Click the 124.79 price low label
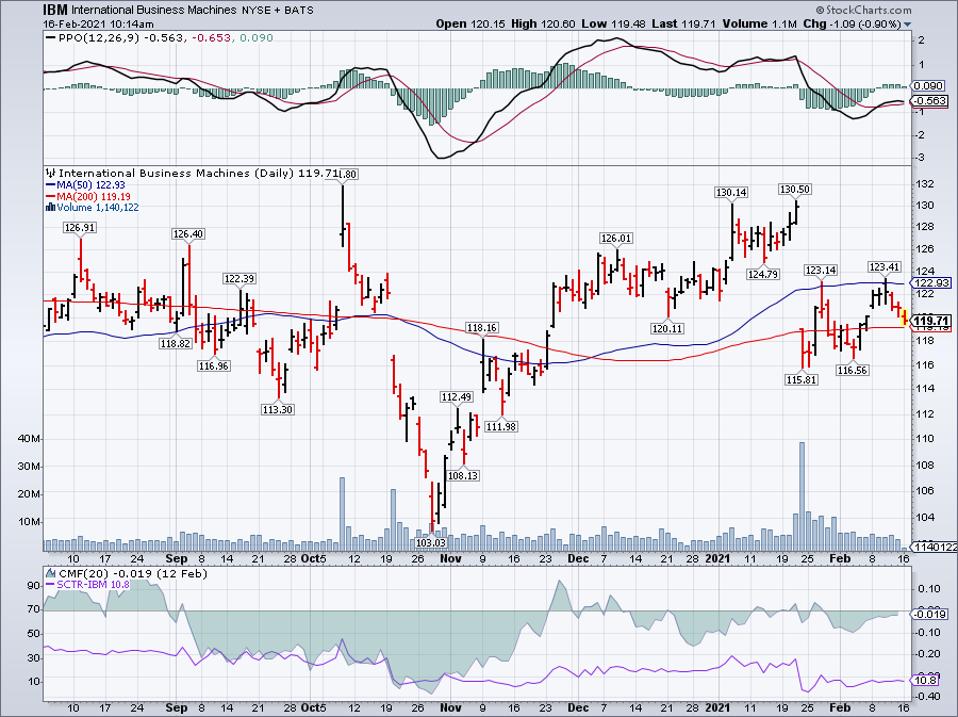The width and height of the screenshot is (958, 717). pyautogui.click(x=763, y=274)
